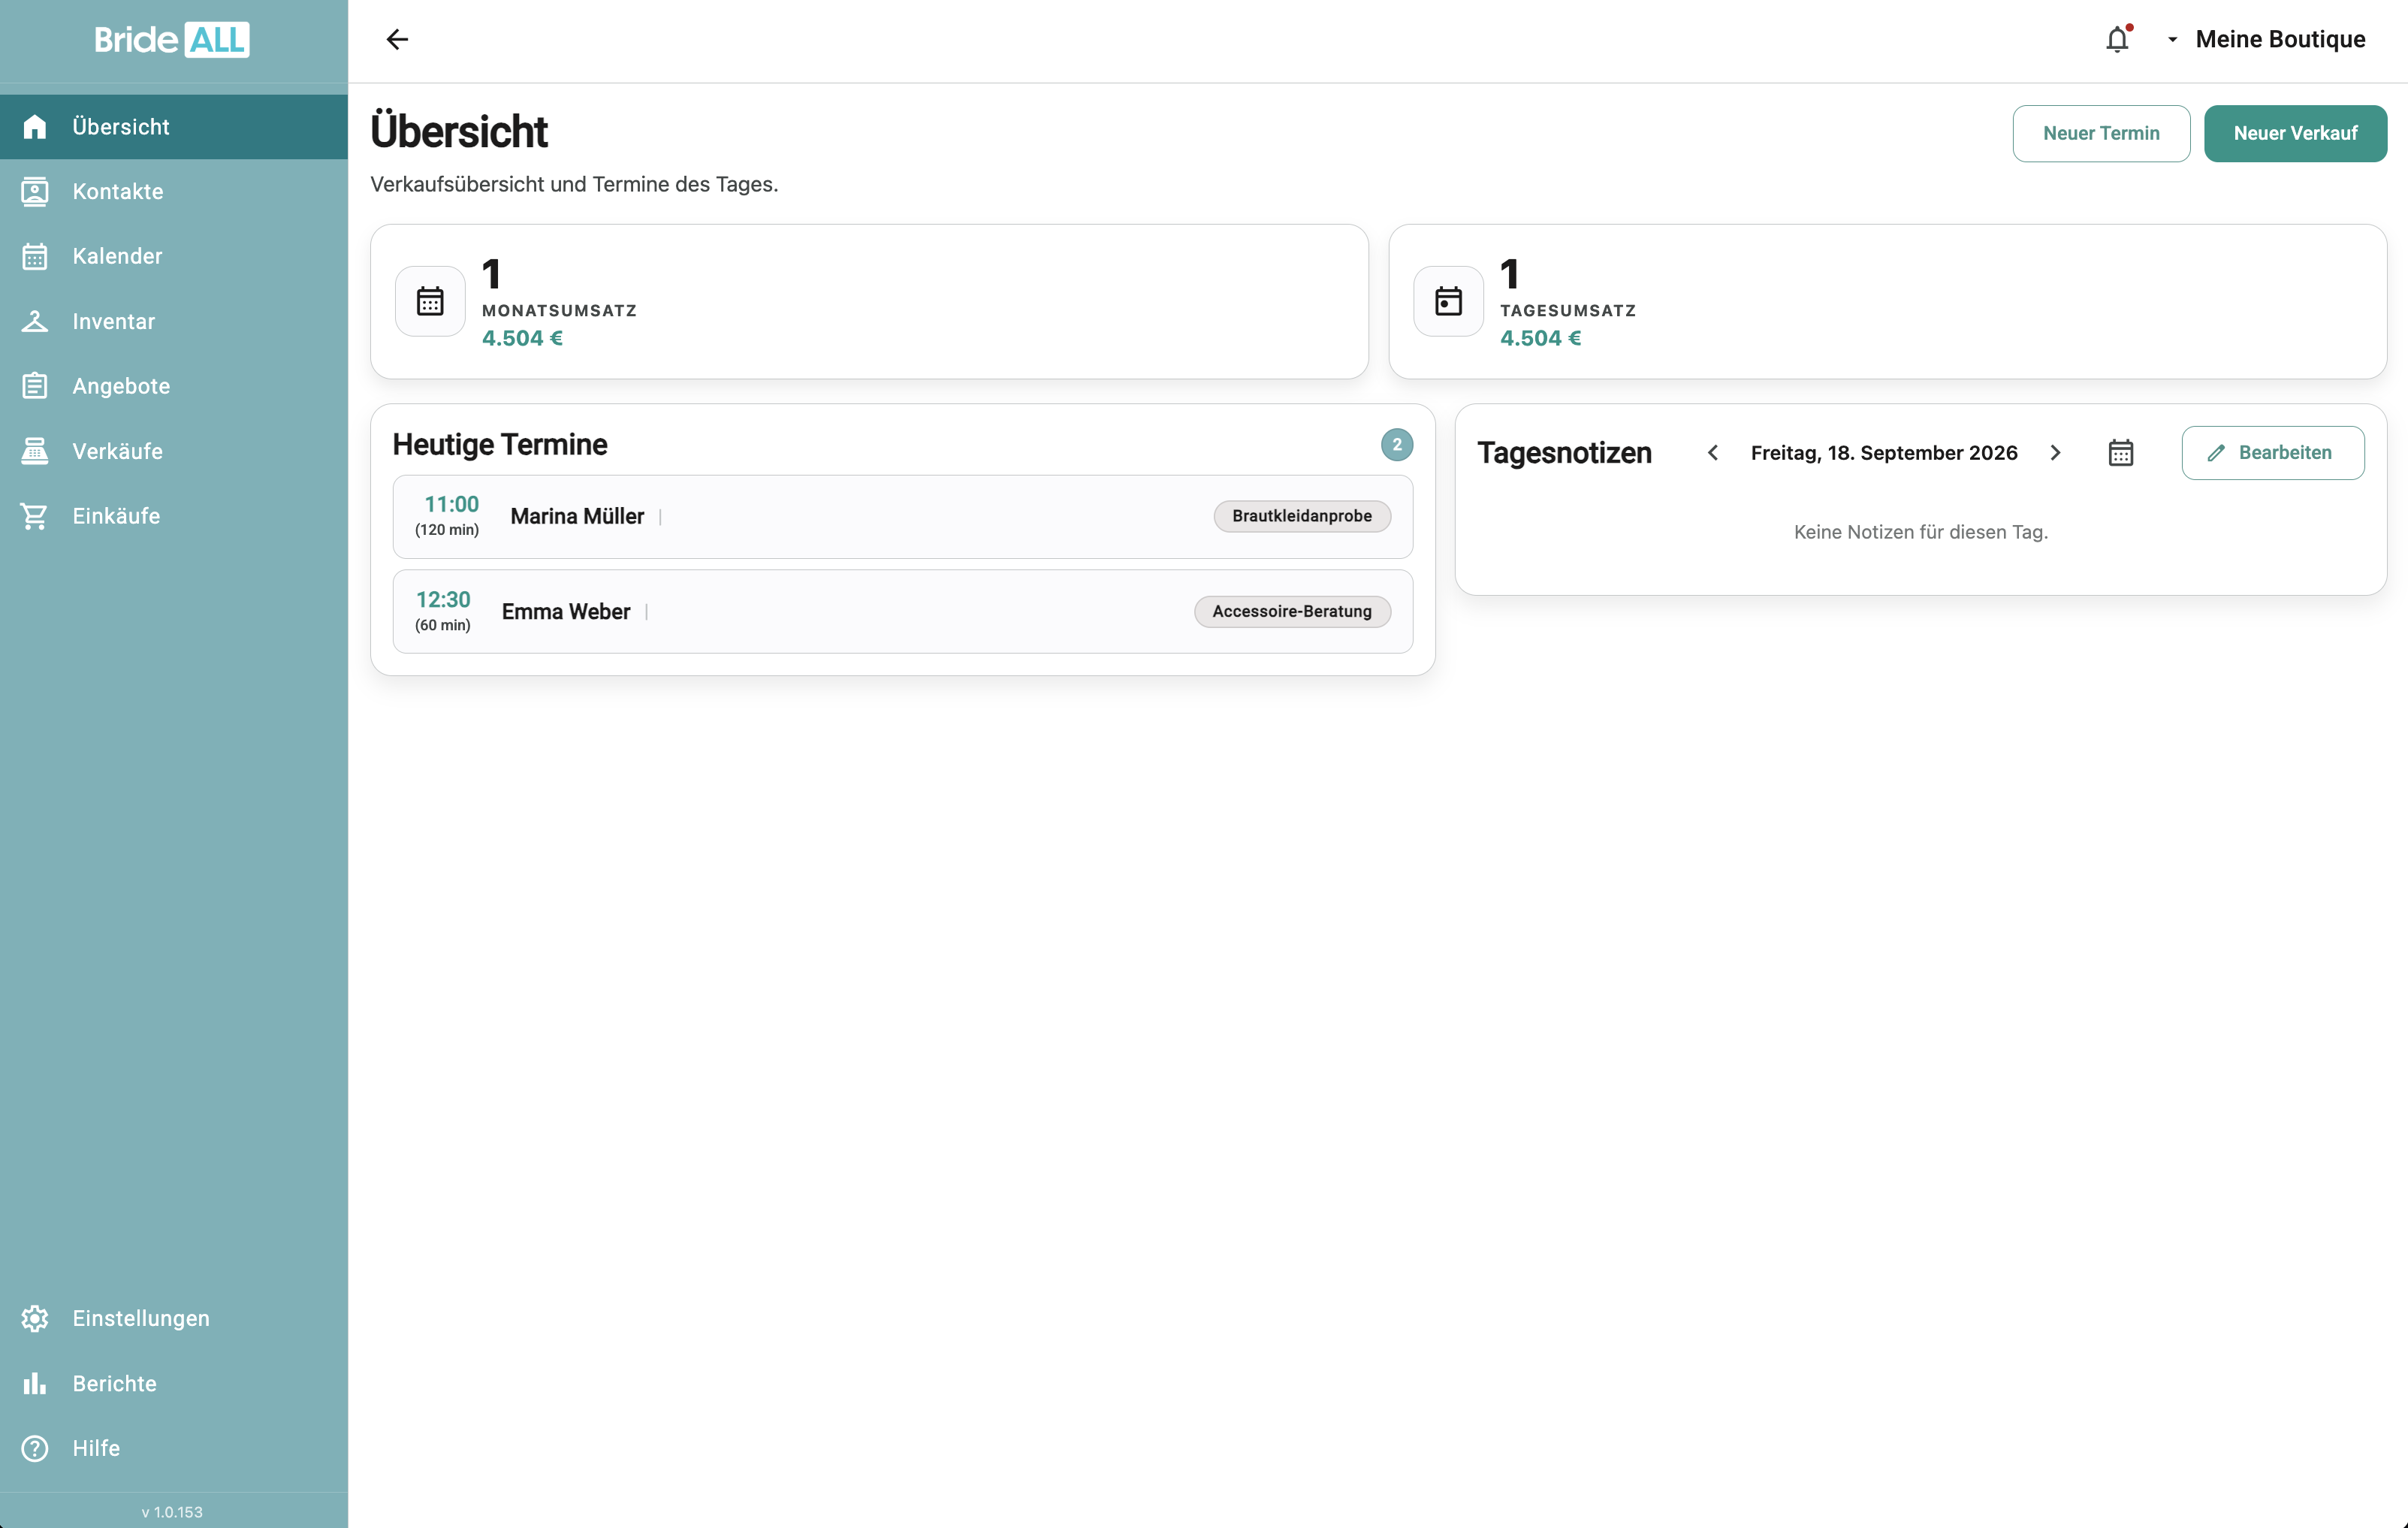Click the Monatsumsatz calendar icon
The height and width of the screenshot is (1528, 2408).
pos(430,301)
